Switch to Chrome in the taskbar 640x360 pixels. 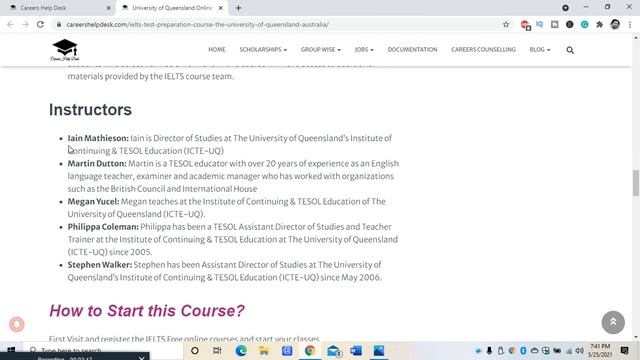point(310,351)
